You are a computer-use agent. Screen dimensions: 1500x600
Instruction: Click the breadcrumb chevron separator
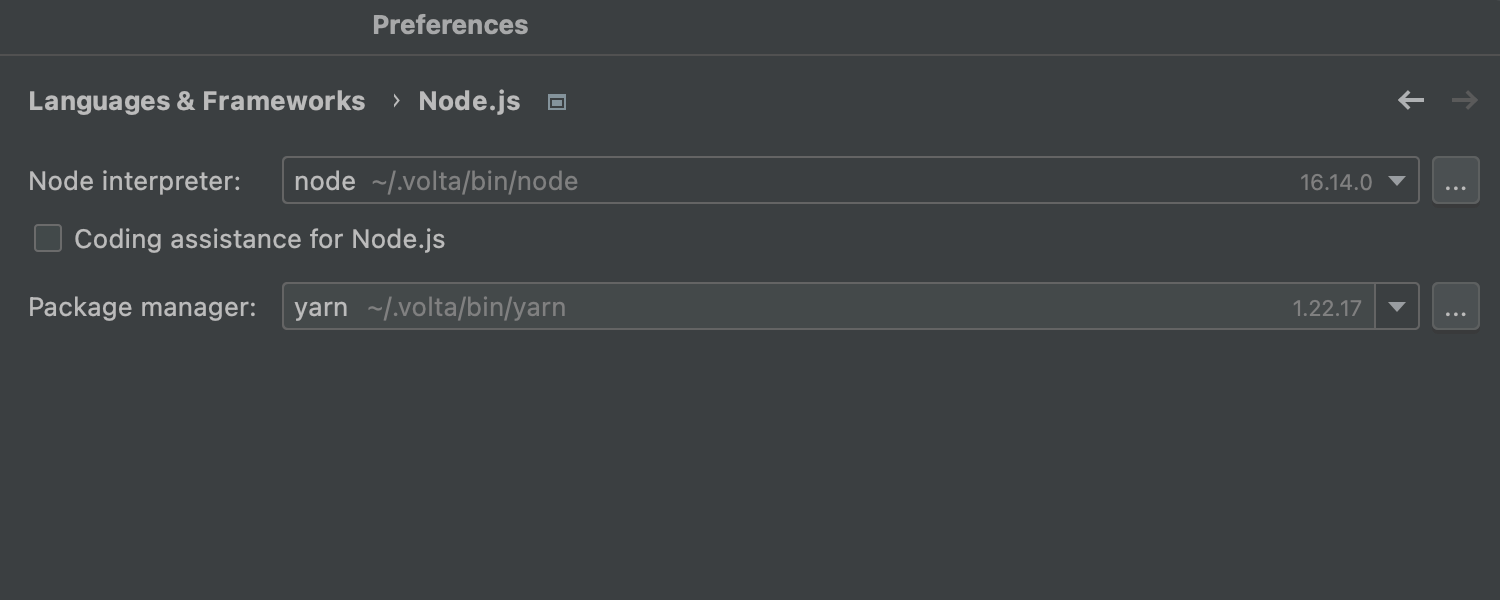click(x=396, y=101)
